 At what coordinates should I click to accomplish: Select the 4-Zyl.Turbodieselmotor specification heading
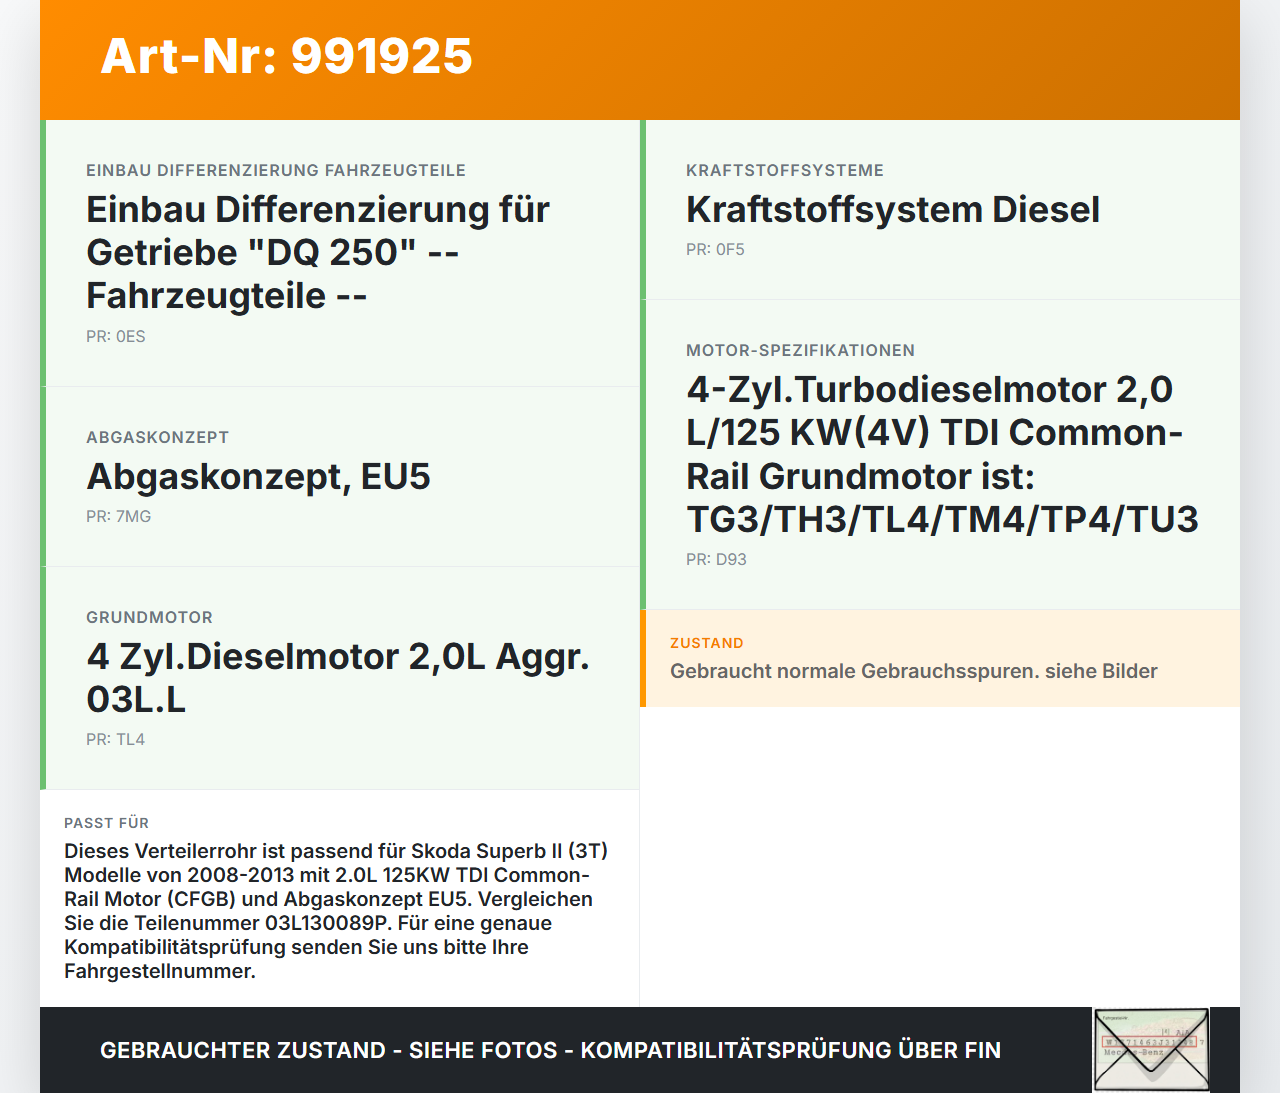pyautogui.click(x=941, y=454)
